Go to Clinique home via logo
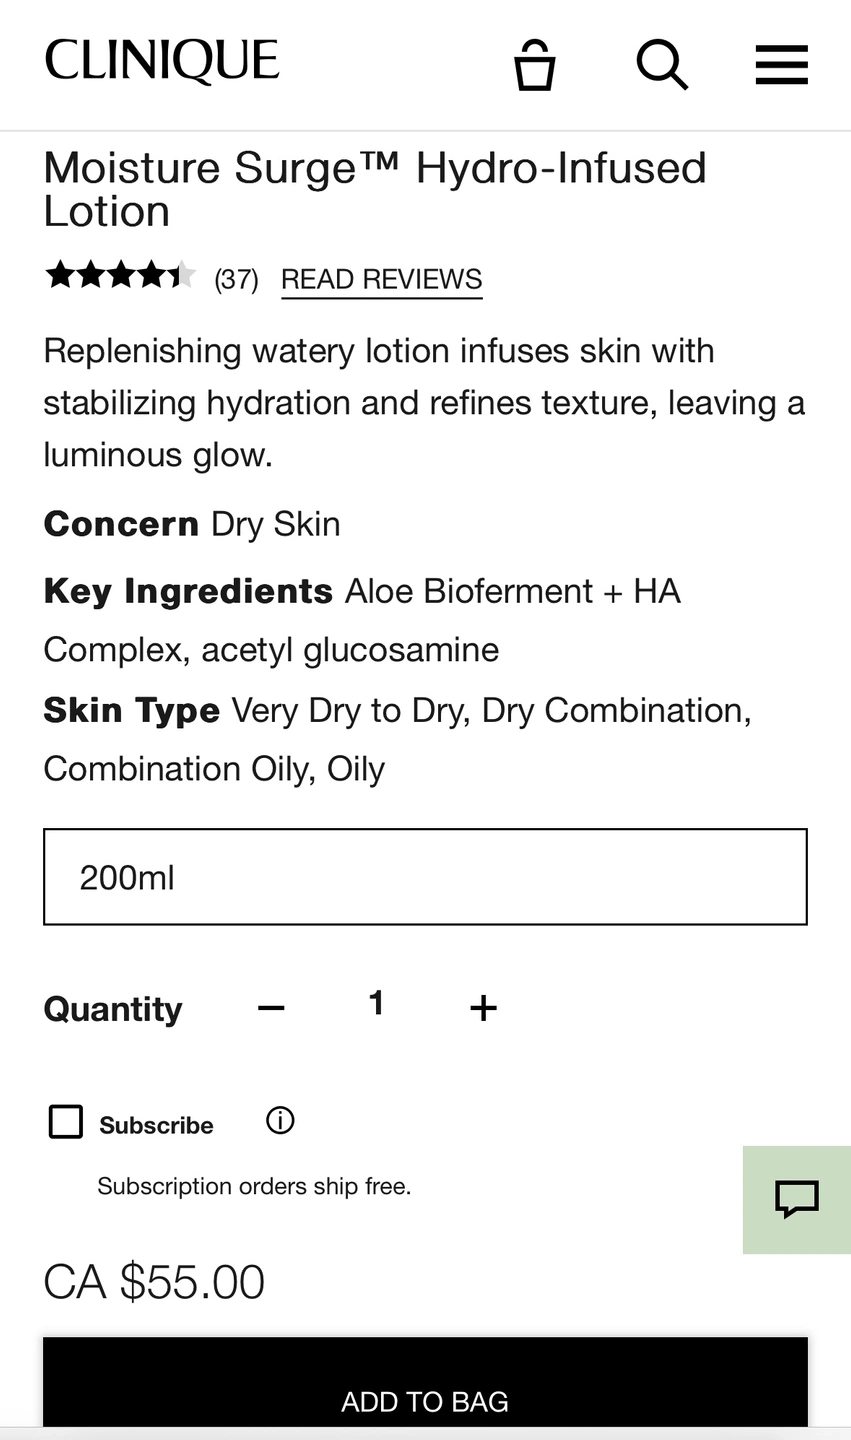Screen dimensions: 851x1440 coord(162,61)
